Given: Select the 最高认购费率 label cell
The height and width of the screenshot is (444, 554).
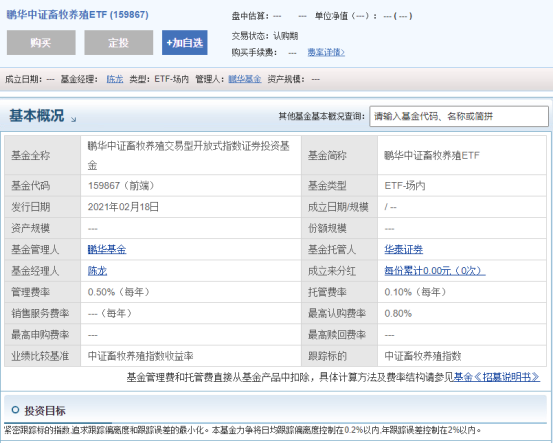Looking at the screenshot, I should [340, 313].
